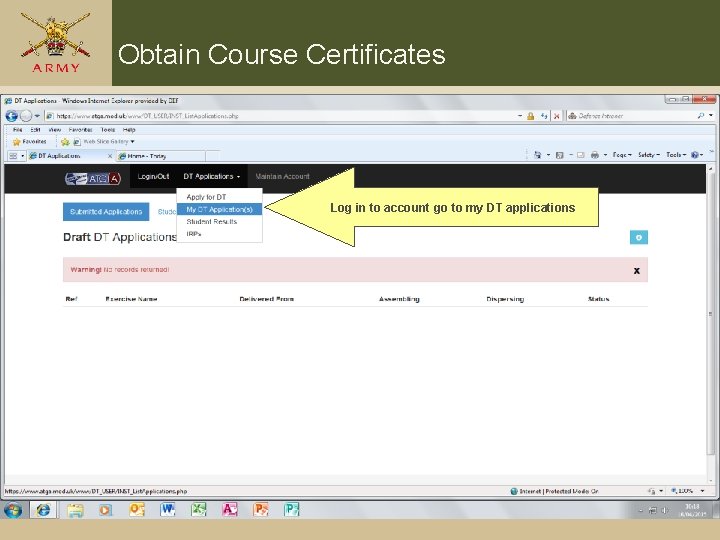
Task: Click the Status column header
Action: 598,299
